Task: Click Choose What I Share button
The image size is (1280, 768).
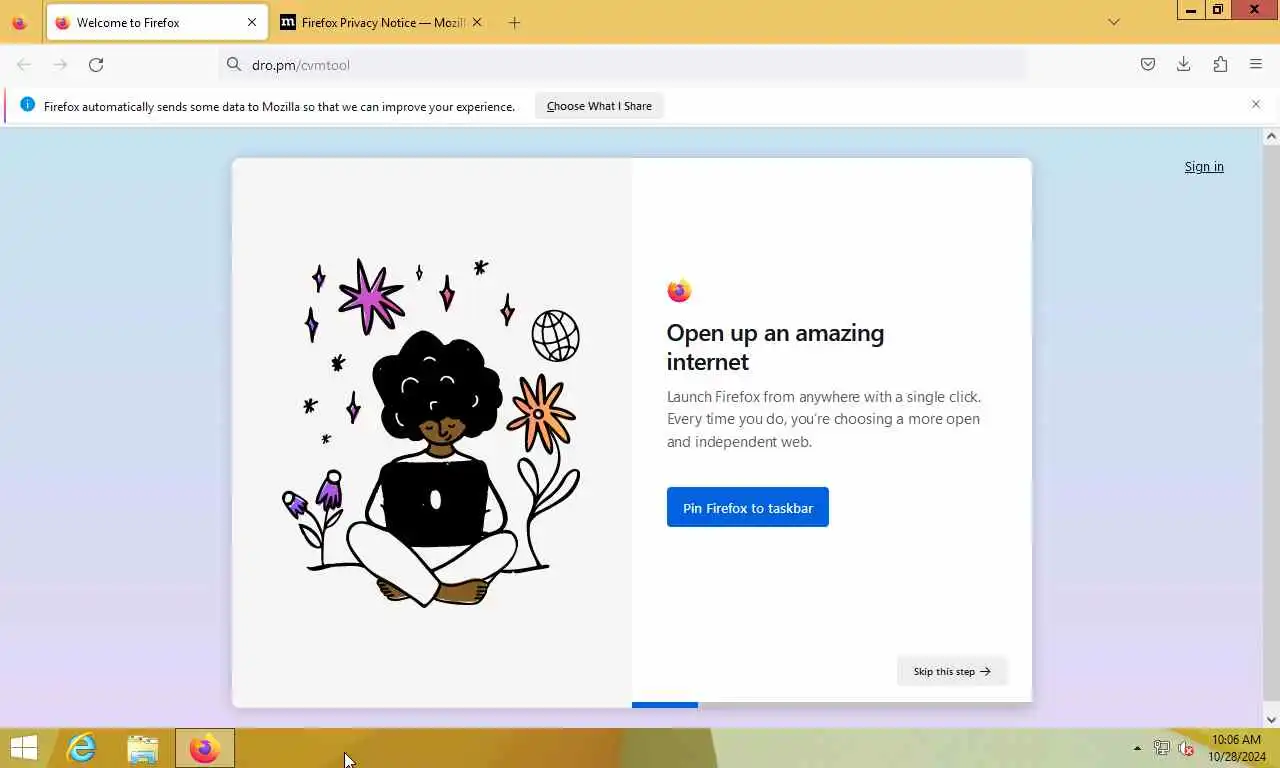Action: 599,106
